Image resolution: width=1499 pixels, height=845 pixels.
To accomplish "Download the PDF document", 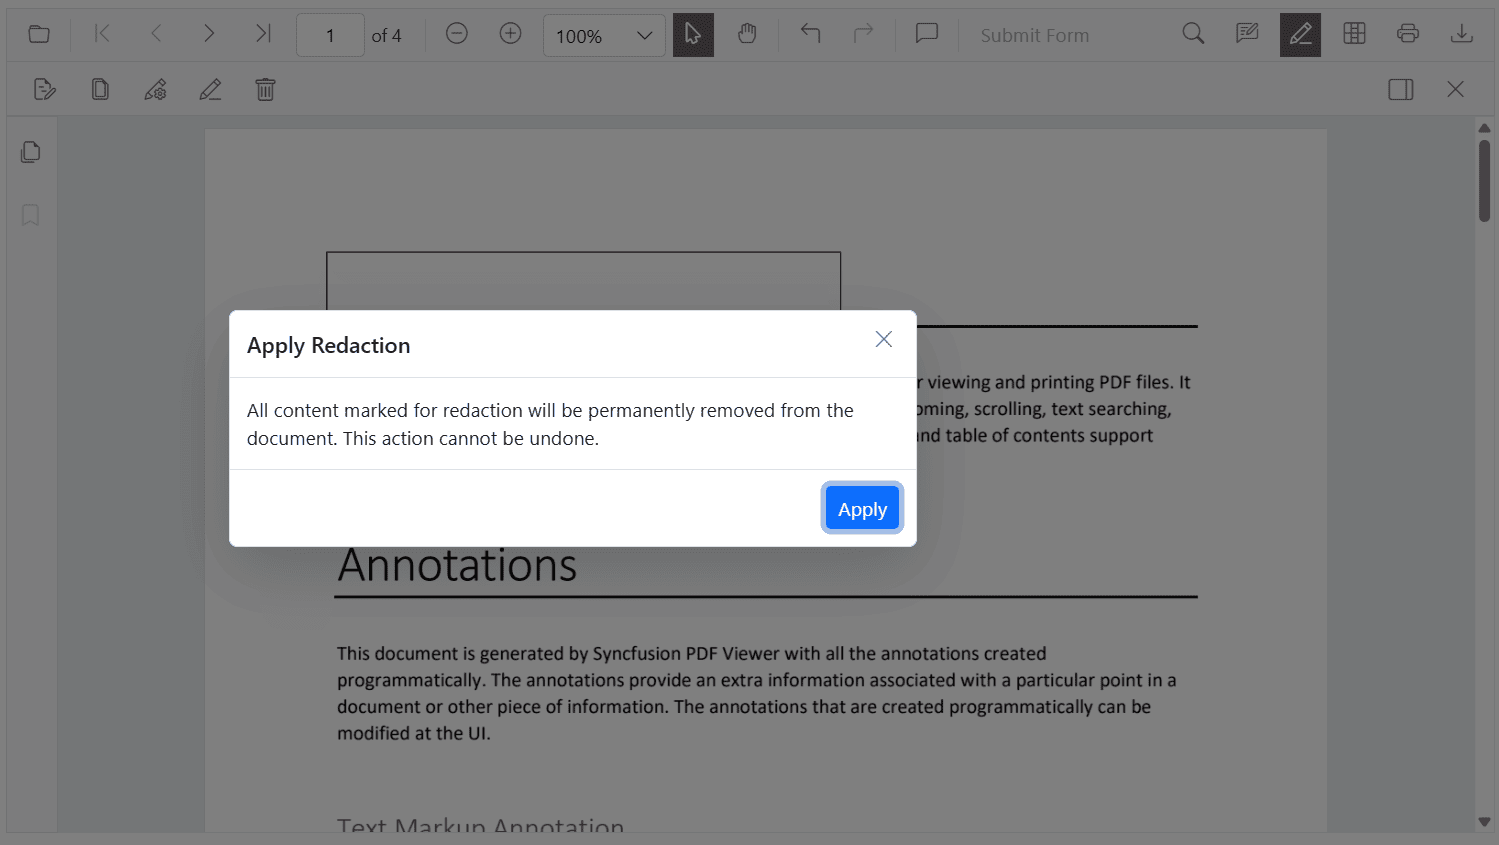I will click(1461, 33).
